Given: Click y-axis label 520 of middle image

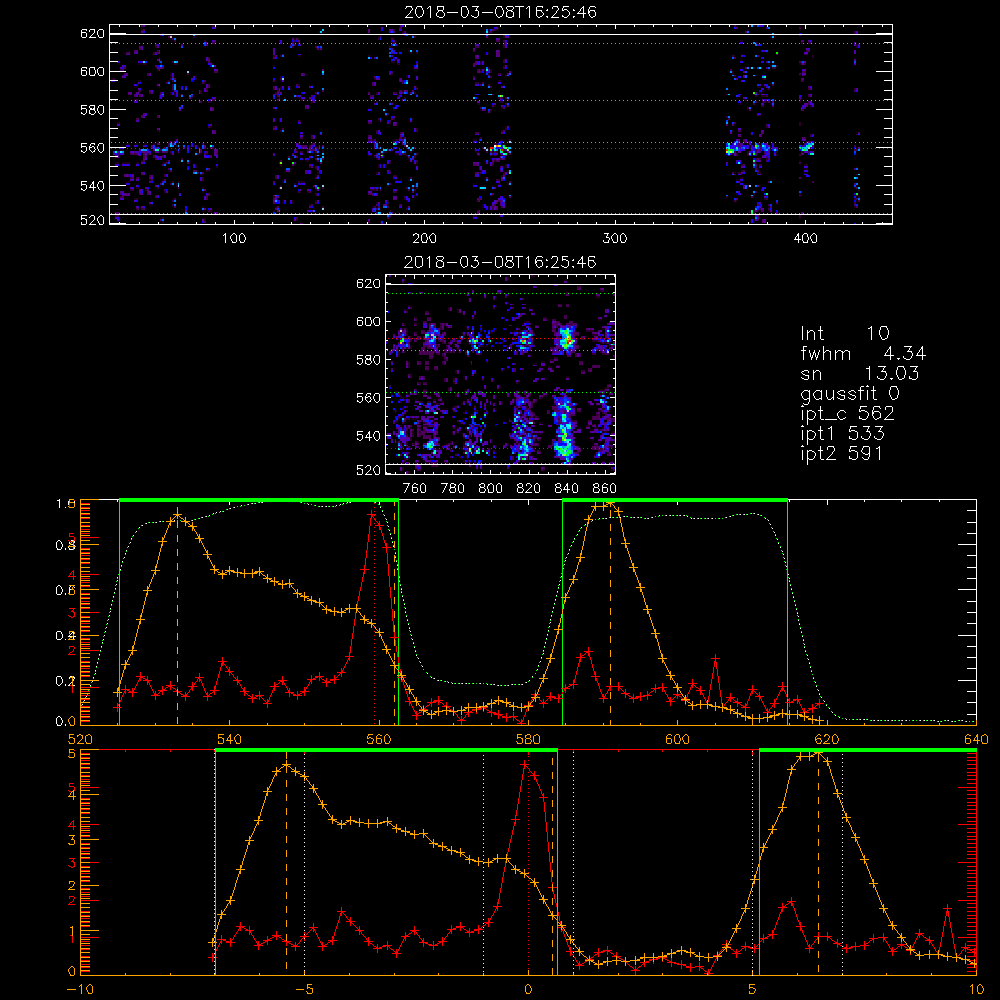Looking at the screenshot, I should click(369, 470).
